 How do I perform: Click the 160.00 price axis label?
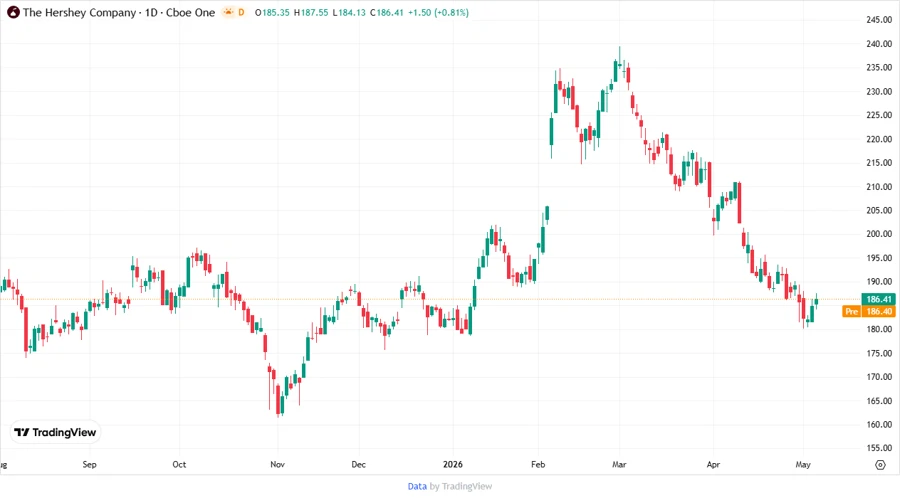pos(879,425)
